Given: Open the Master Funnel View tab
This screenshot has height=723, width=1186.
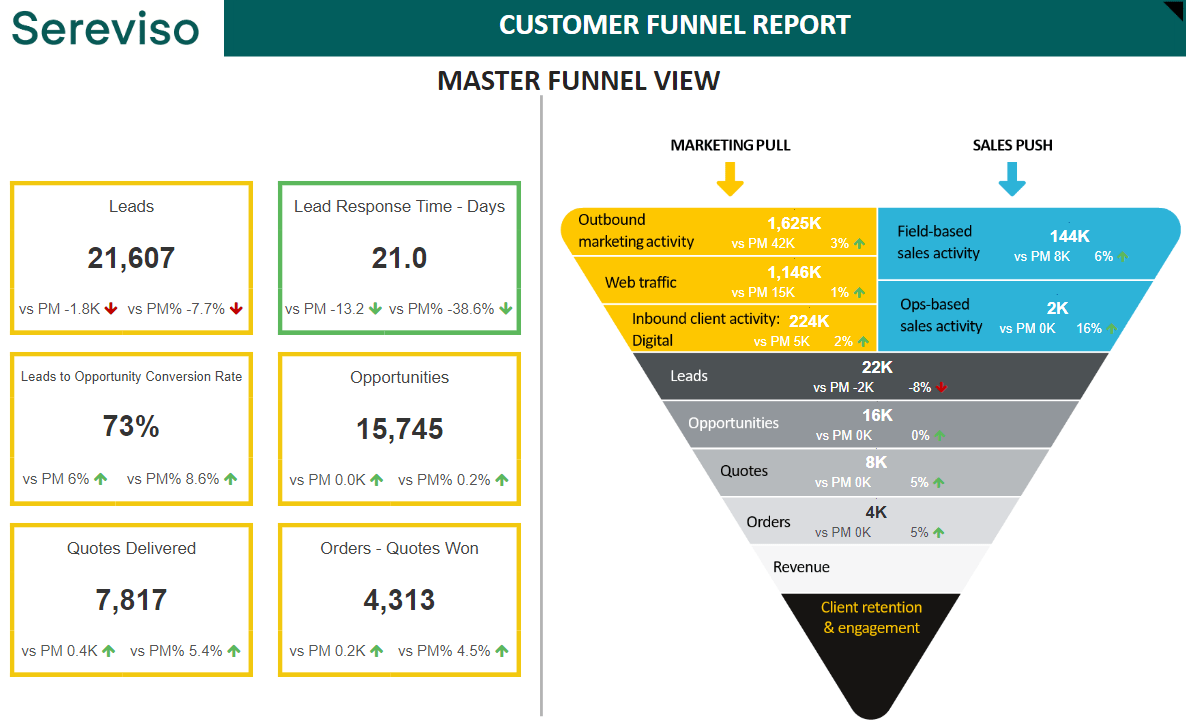Looking at the screenshot, I should (580, 80).
